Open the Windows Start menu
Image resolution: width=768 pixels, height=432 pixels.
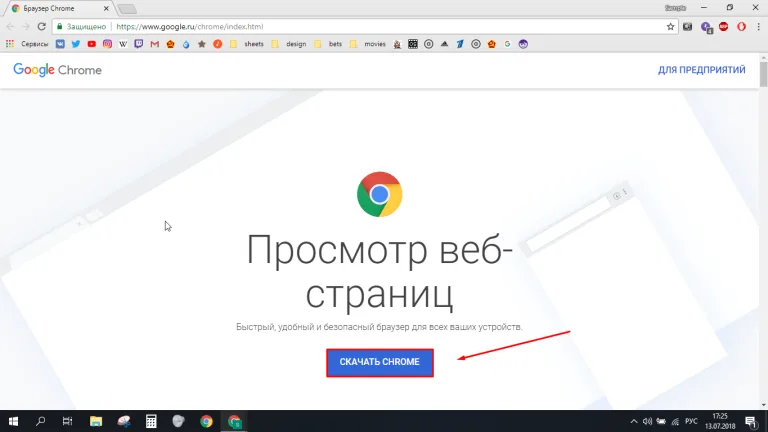(13, 421)
